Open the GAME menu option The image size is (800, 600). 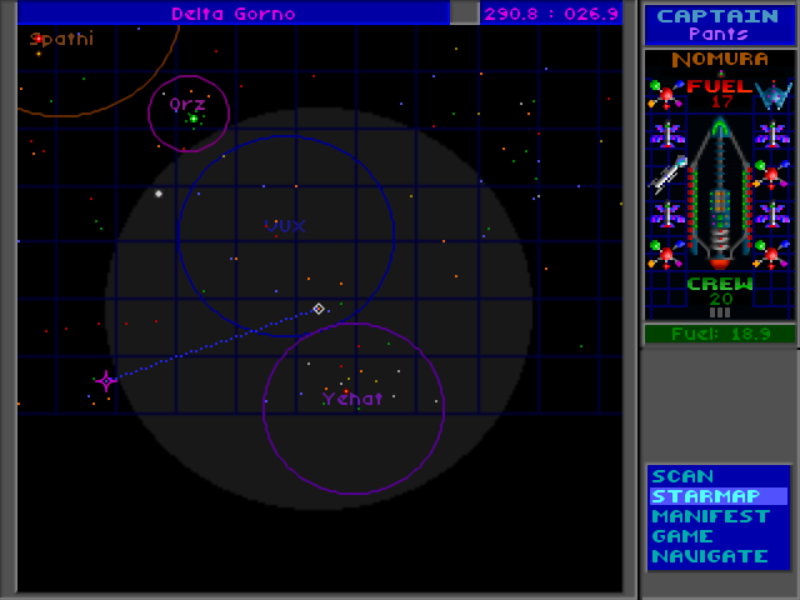pos(682,536)
